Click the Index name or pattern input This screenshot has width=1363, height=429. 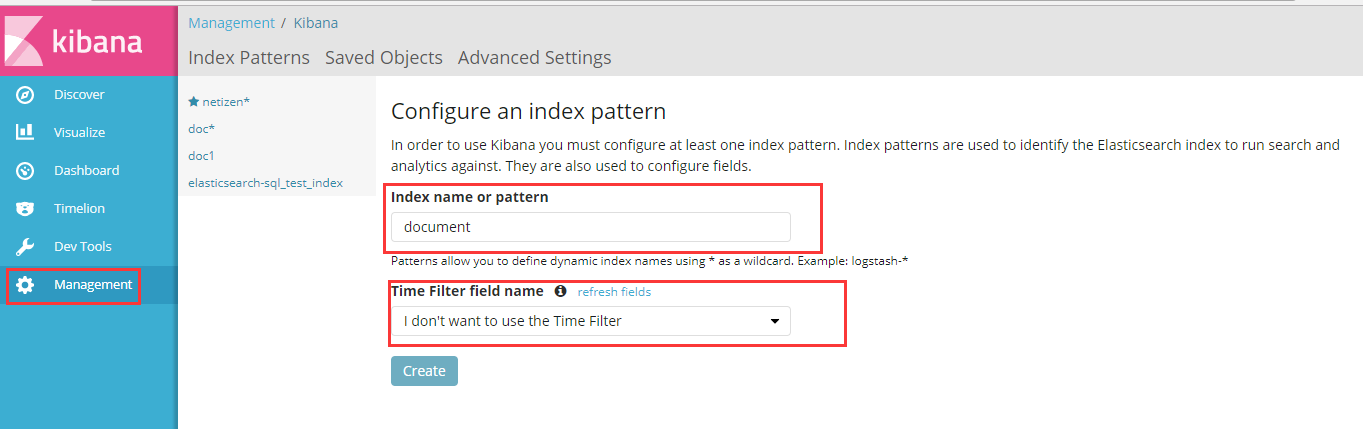pyautogui.click(x=591, y=227)
